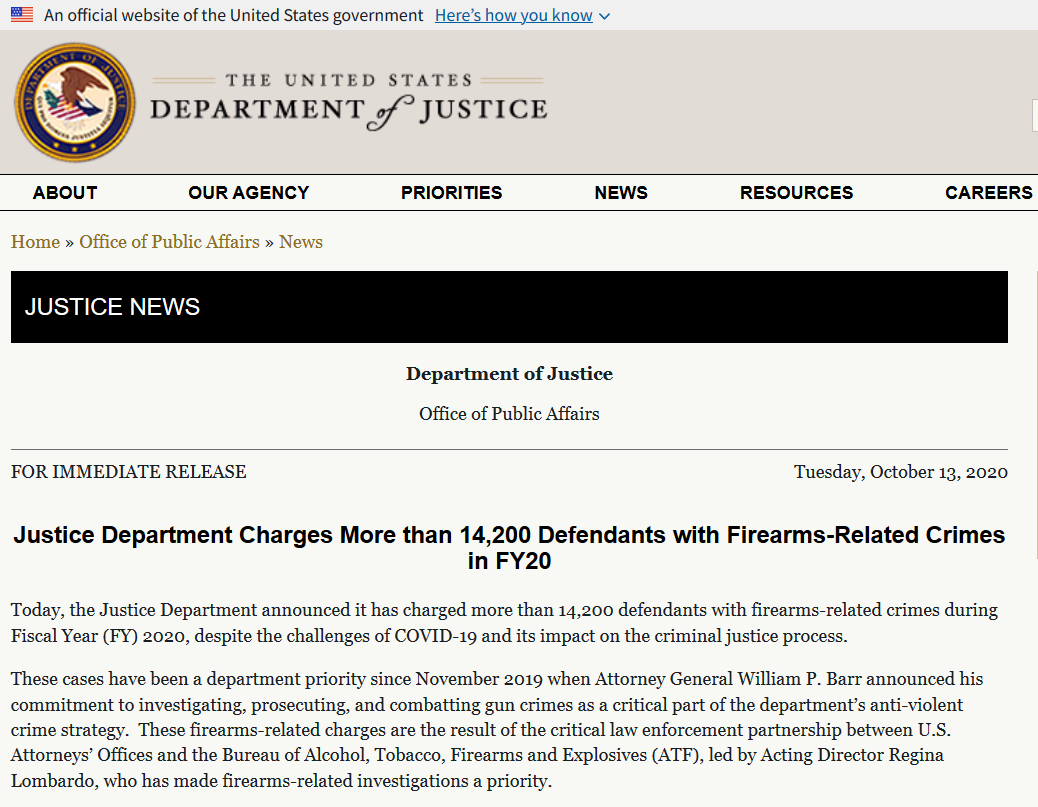Click the "An official website" banner text
This screenshot has width=1038, height=807.
coord(233,15)
